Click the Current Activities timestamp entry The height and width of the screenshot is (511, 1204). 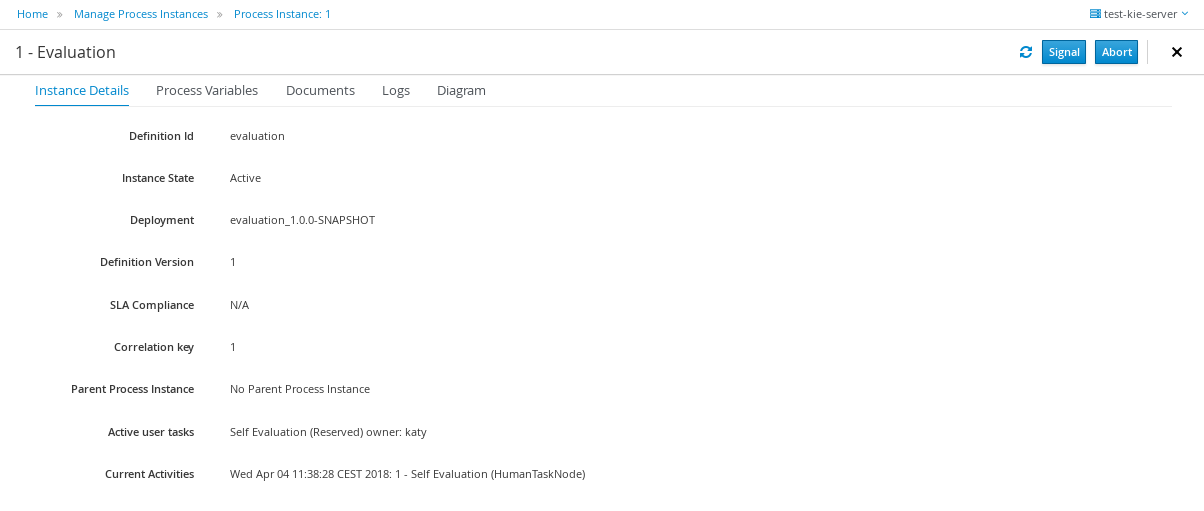407,474
